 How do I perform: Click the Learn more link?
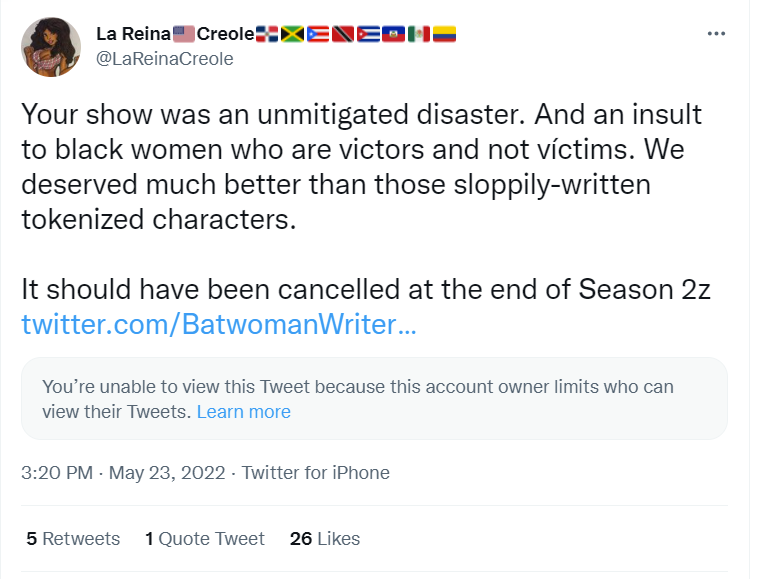pyautogui.click(x=243, y=412)
